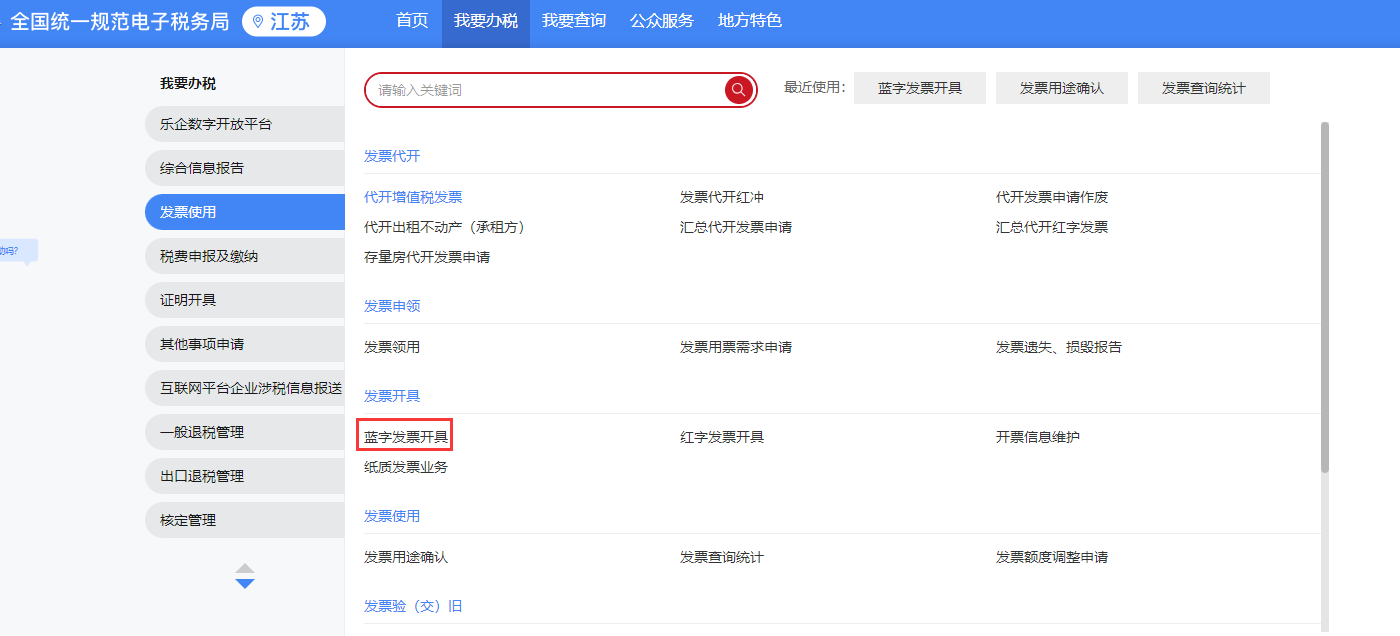Click the 发票查询统计 recent-use button

point(1203,88)
